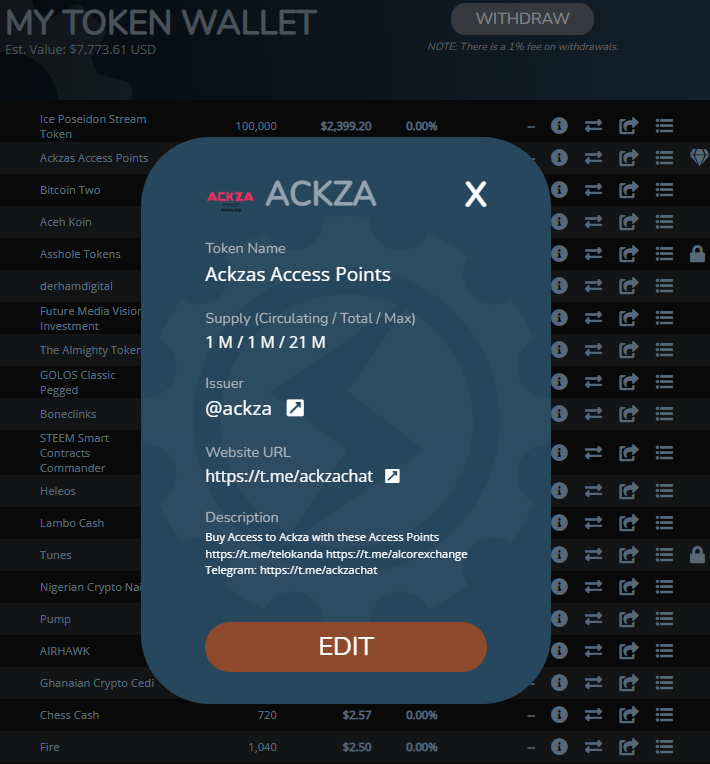Viewport: 710px width, 764px height.
Task: Open the @ackza issuer profile link icon
Action: [x=295, y=408]
